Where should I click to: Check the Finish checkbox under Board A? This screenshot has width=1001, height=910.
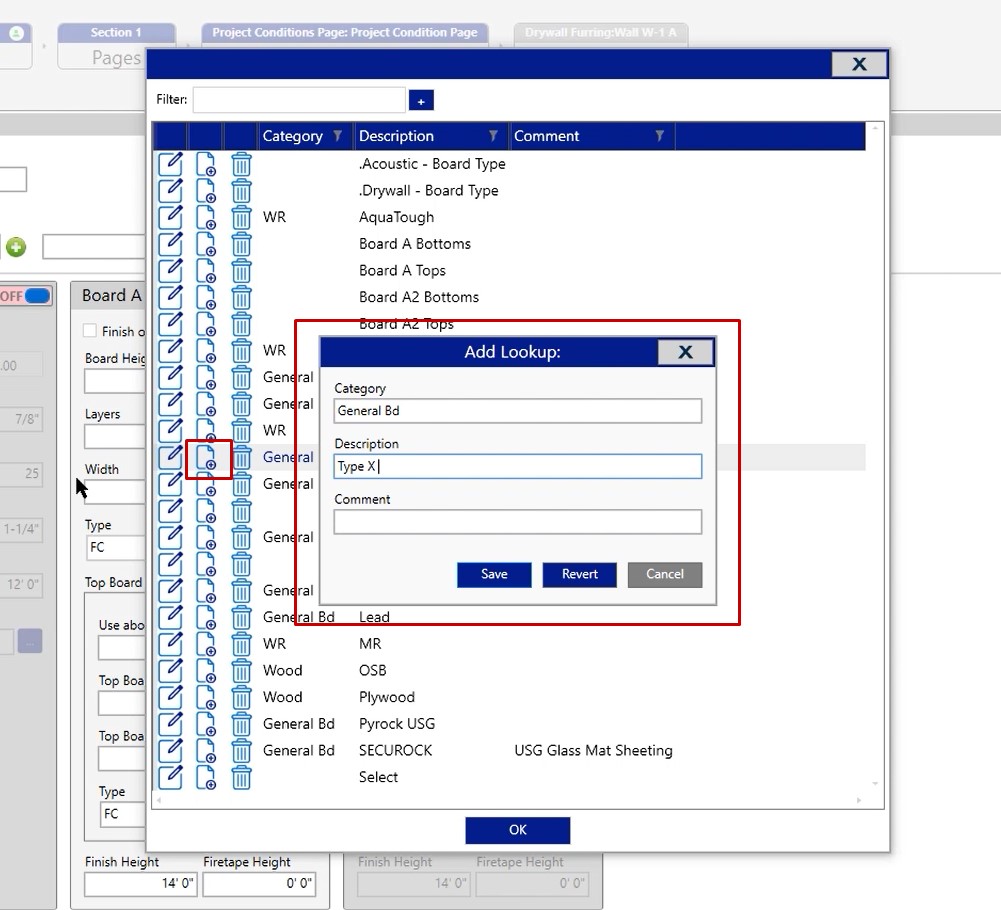[91, 331]
